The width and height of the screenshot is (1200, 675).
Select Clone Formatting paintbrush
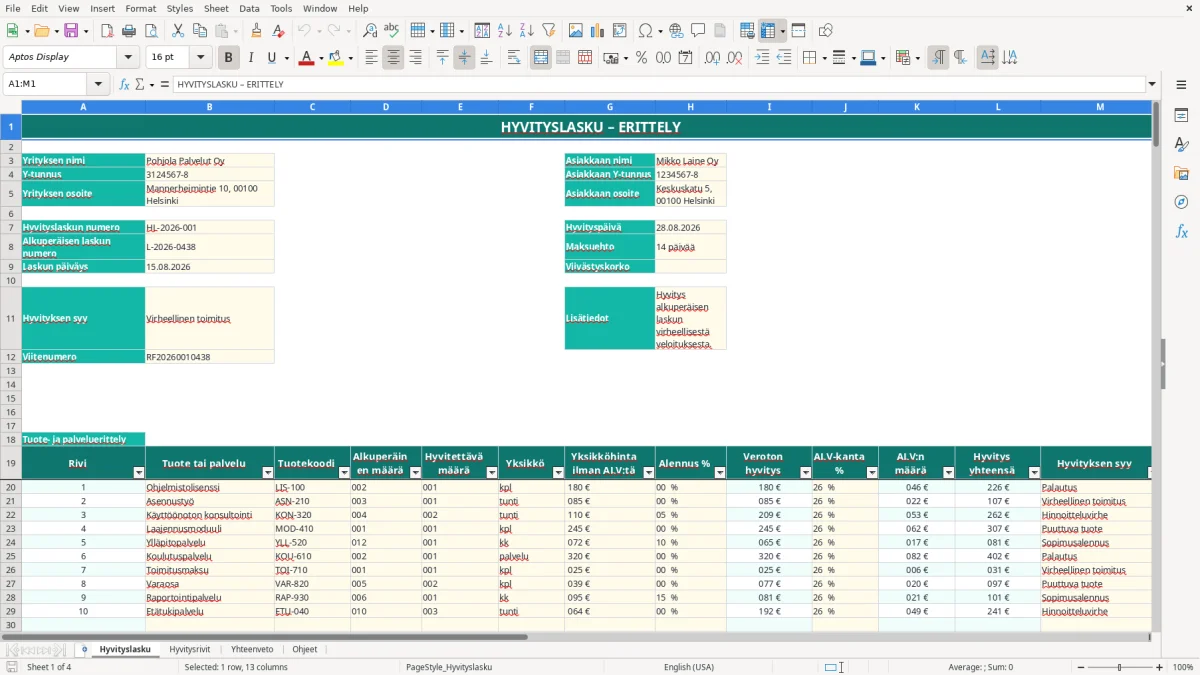point(257,31)
